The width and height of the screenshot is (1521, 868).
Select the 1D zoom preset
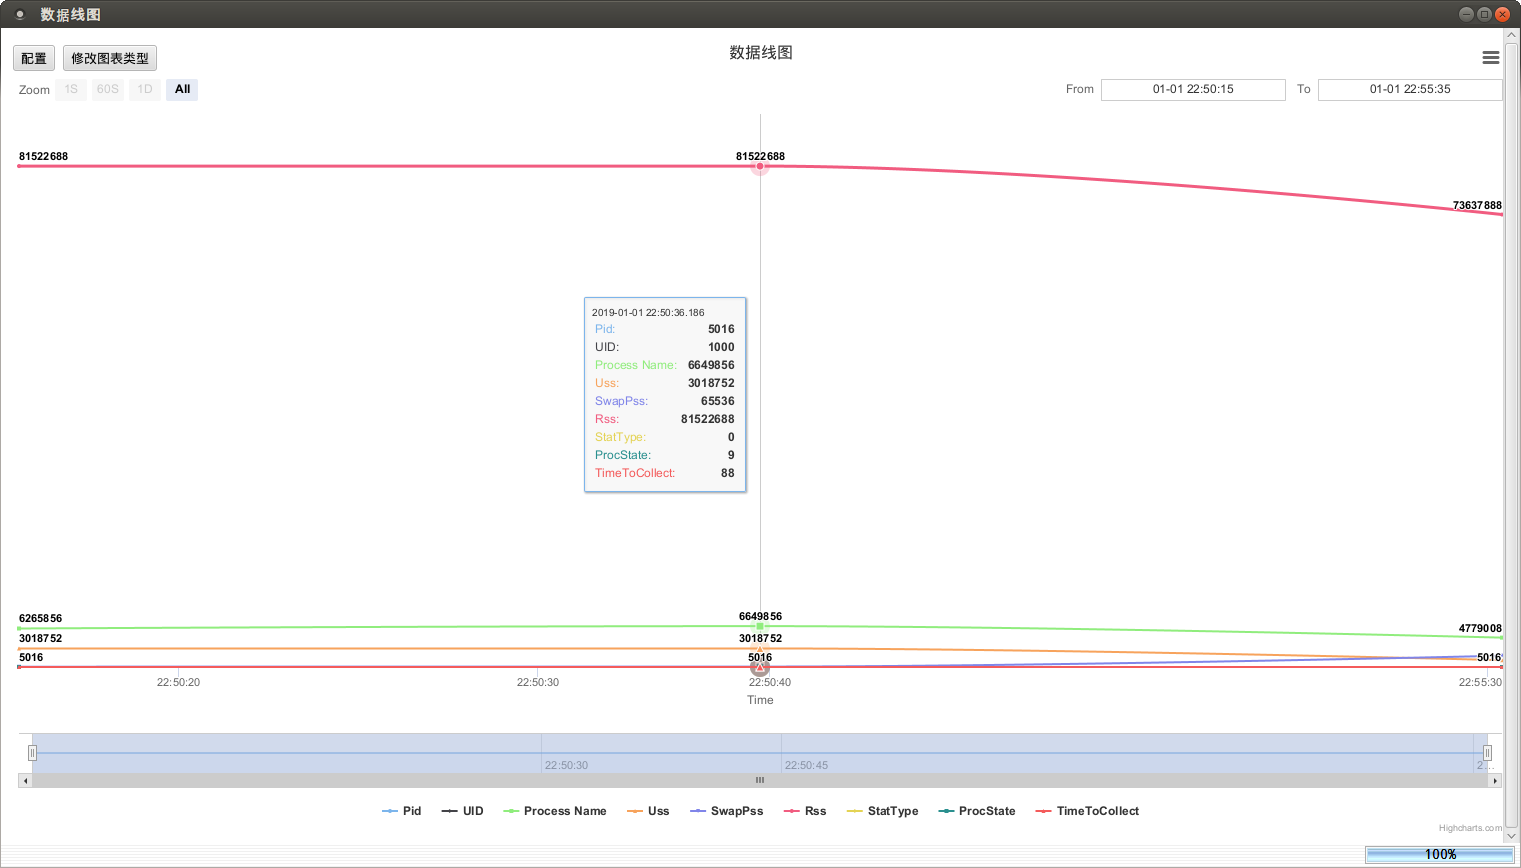point(144,89)
